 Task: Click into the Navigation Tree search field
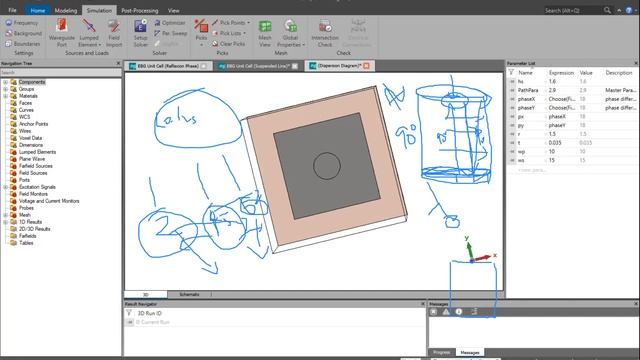click(x=61, y=72)
